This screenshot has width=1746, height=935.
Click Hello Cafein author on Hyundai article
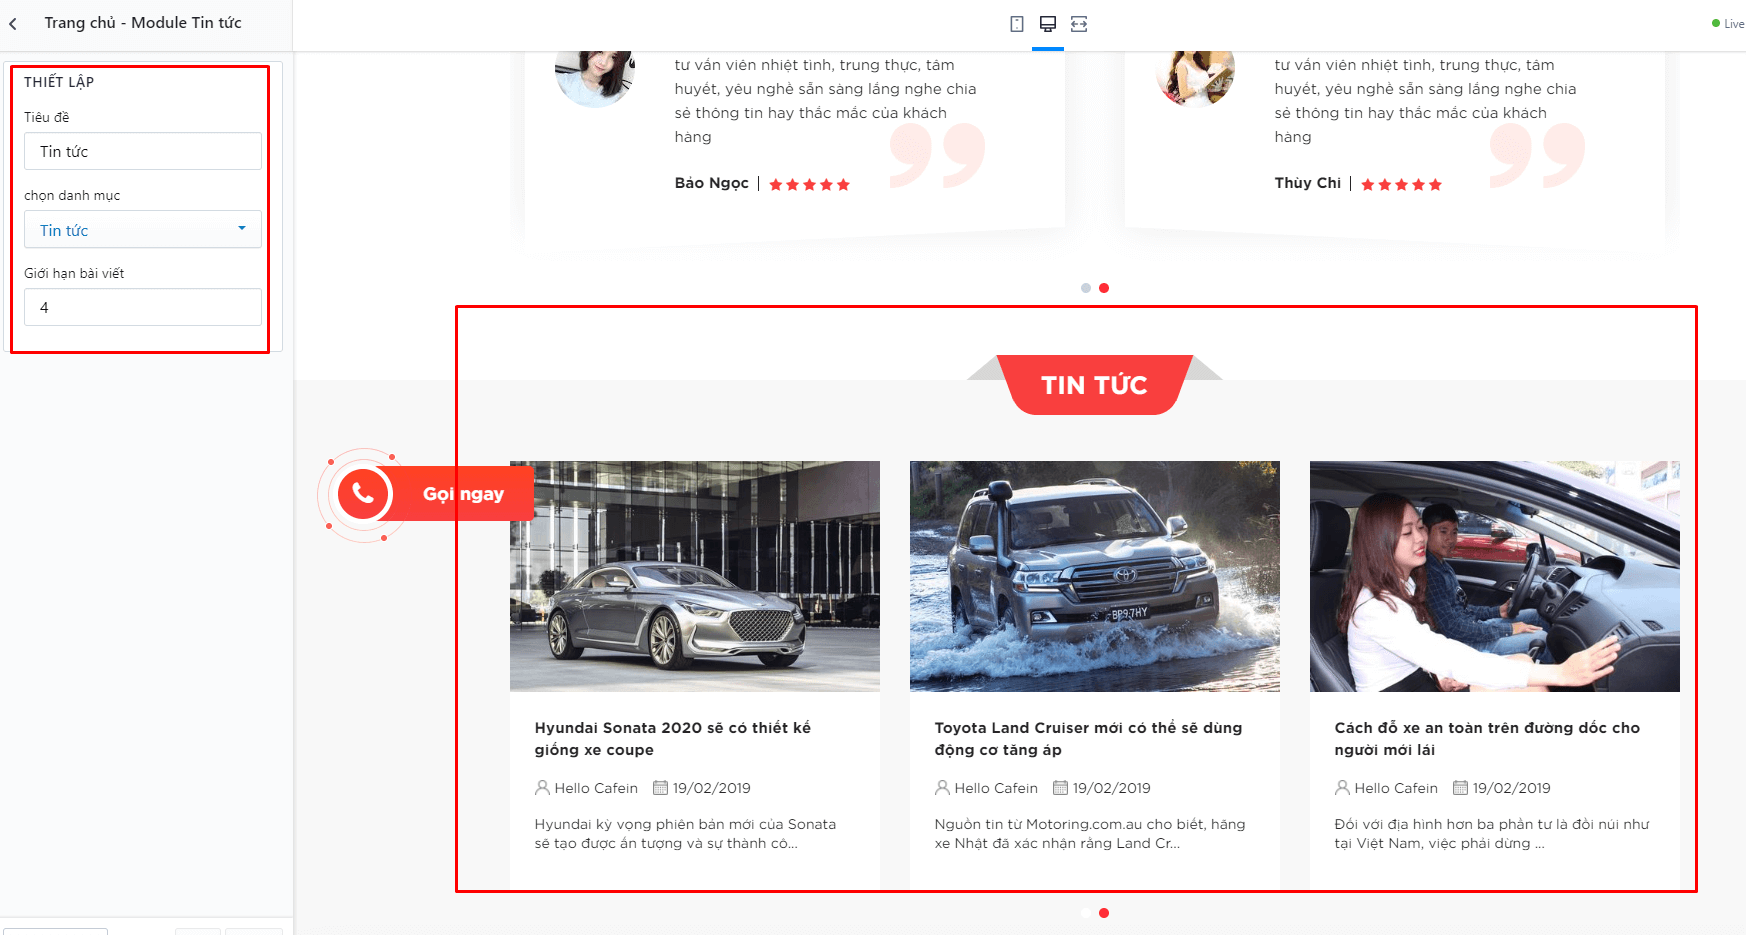pos(596,788)
